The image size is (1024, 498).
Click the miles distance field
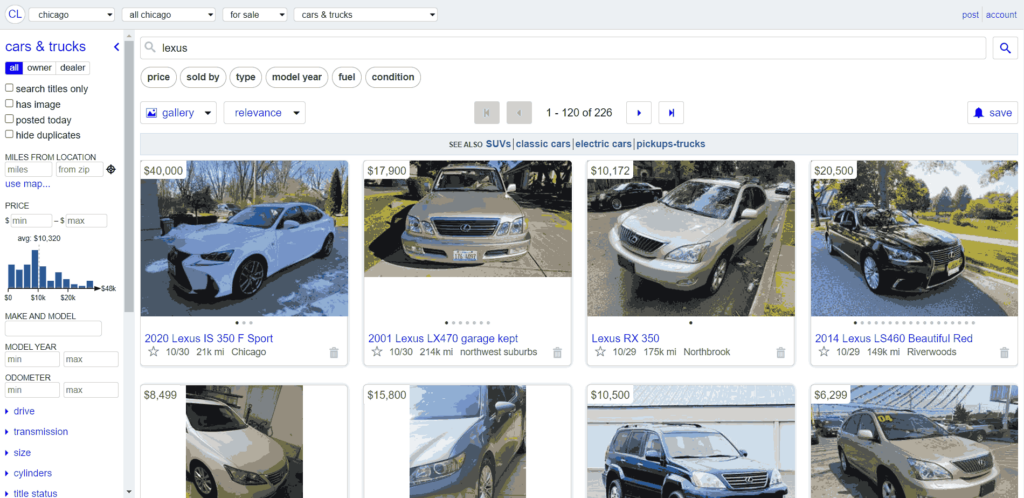point(28,170)
